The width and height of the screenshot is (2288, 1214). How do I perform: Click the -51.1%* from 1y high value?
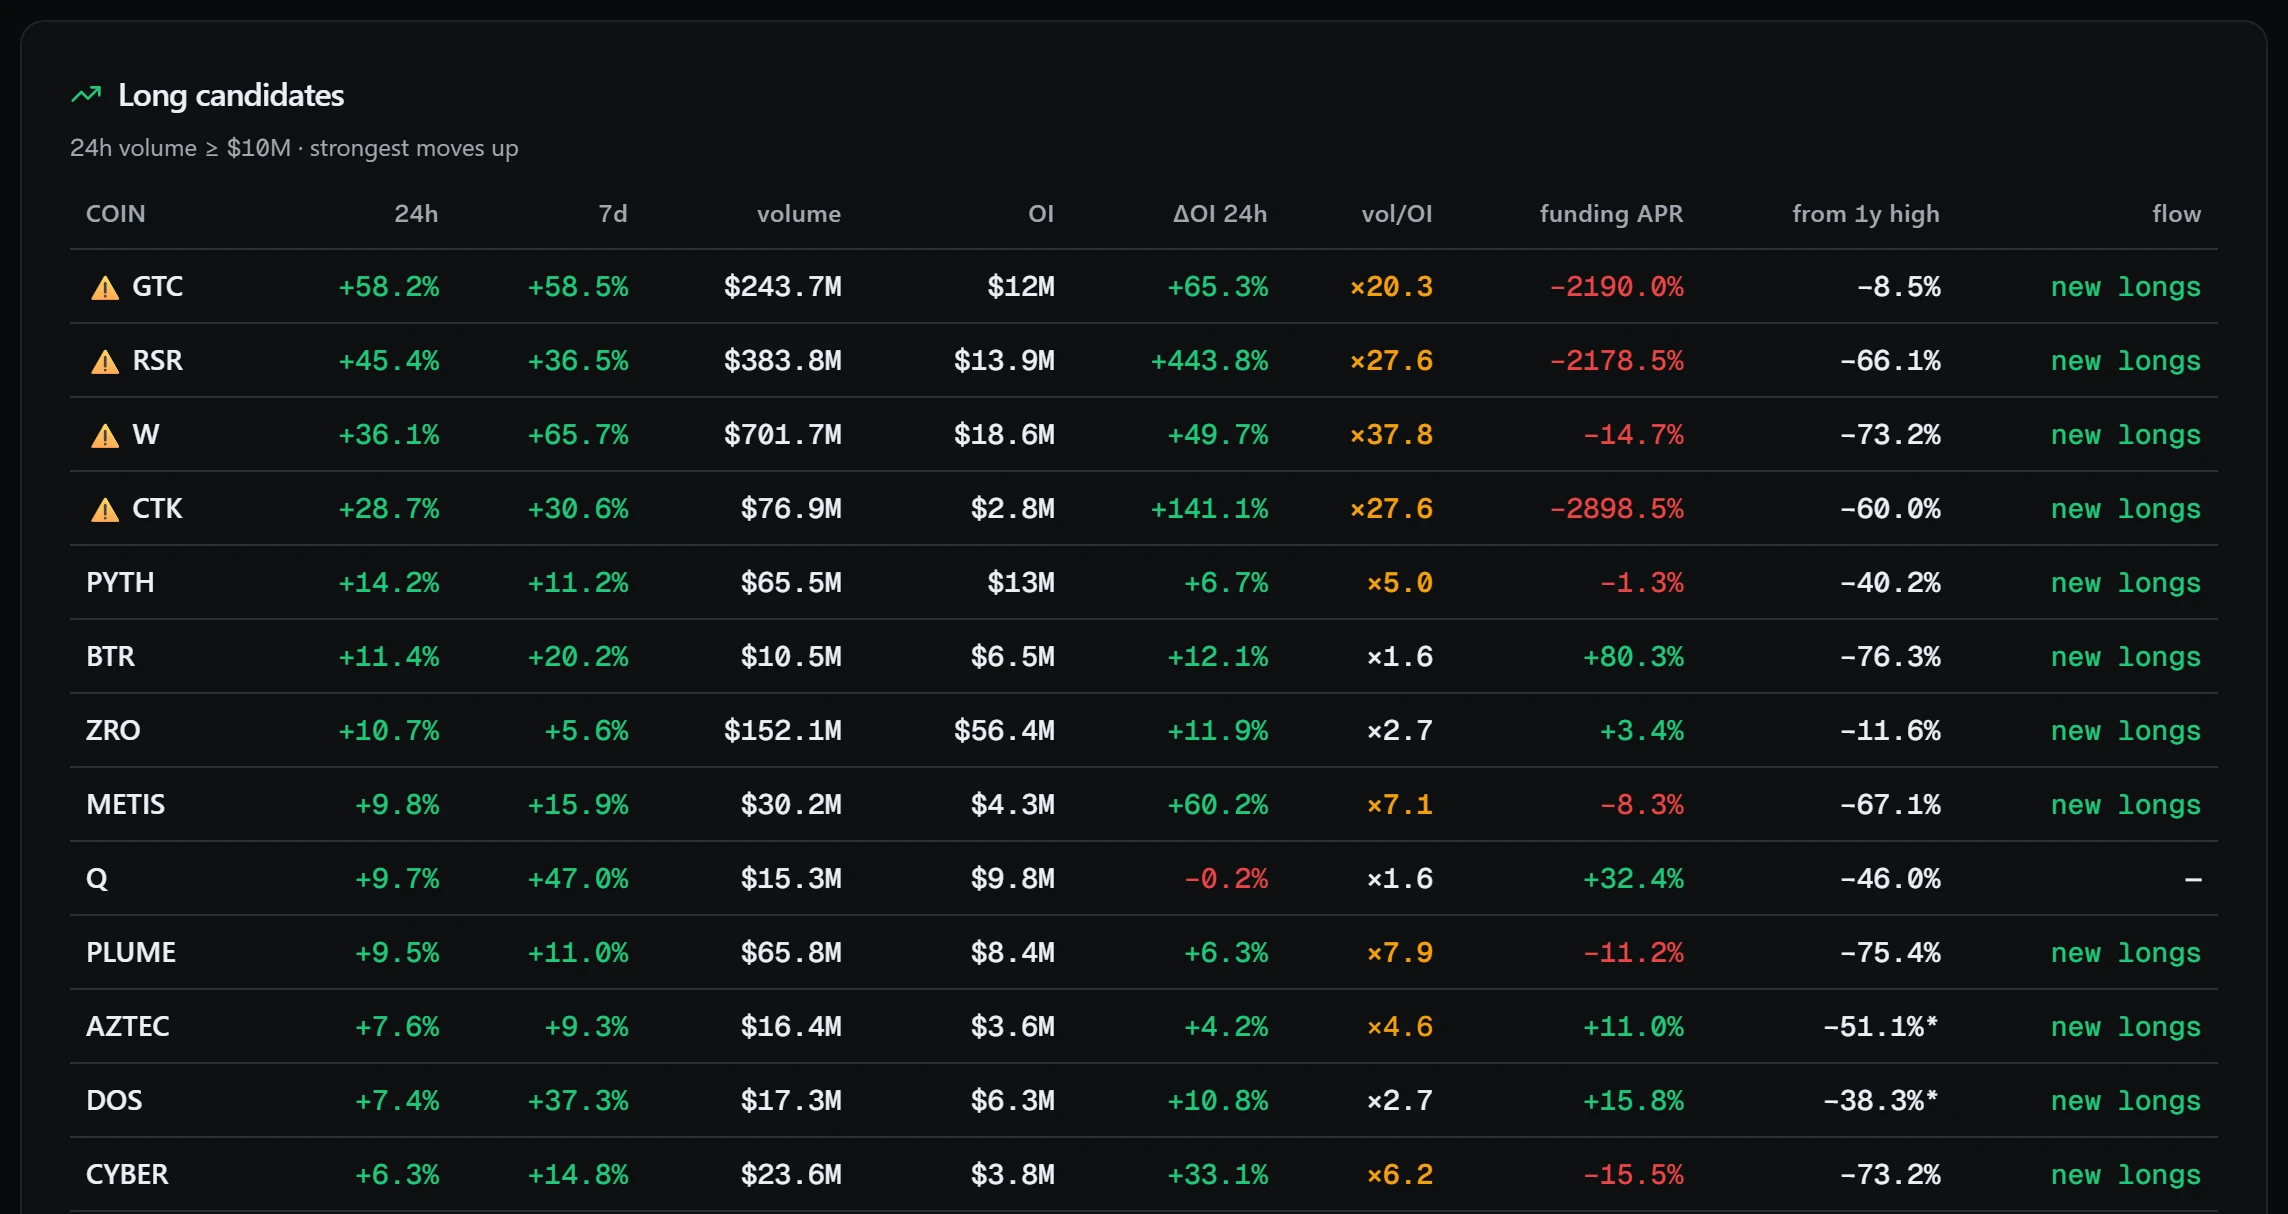[1881, 1028]
